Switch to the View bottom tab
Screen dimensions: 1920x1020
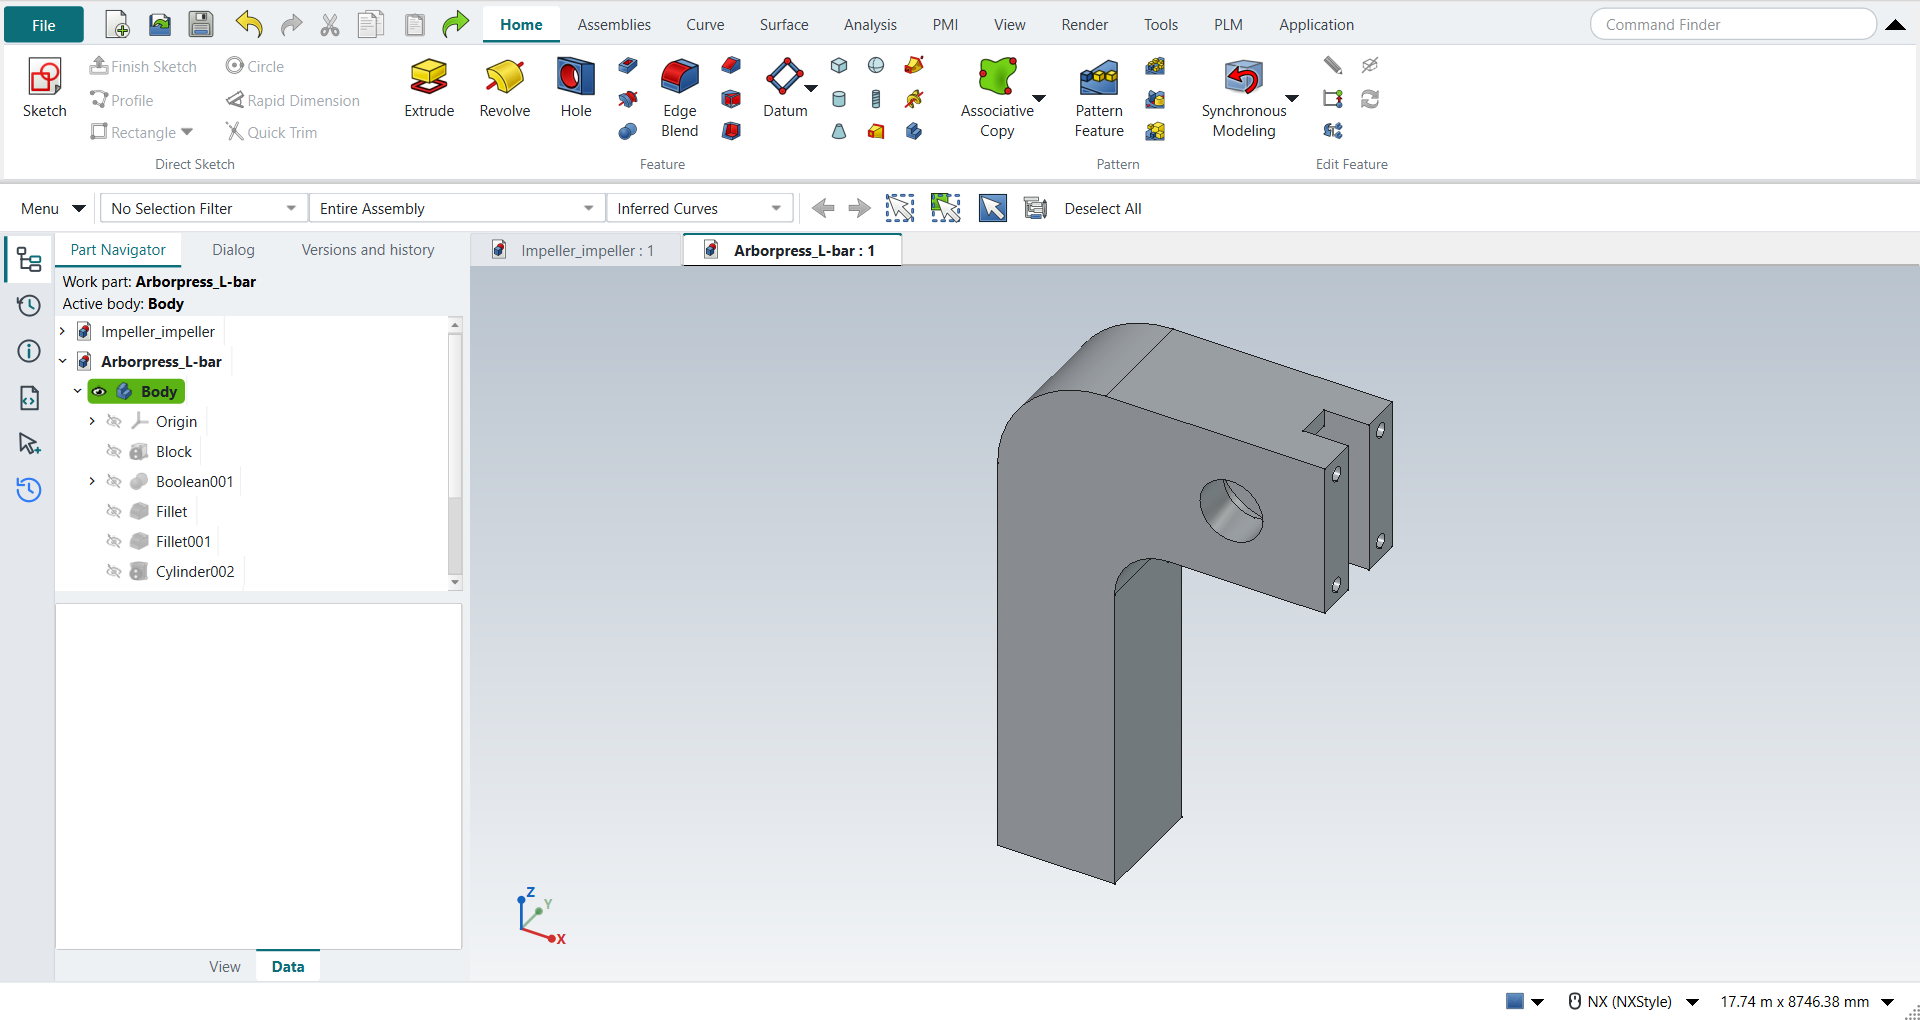225,967
